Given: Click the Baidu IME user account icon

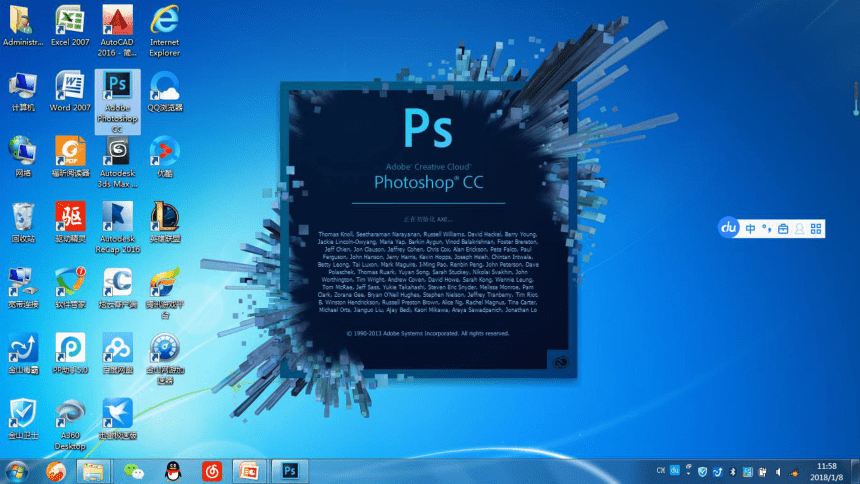Looking at the screenshot, I should [800, 229].
